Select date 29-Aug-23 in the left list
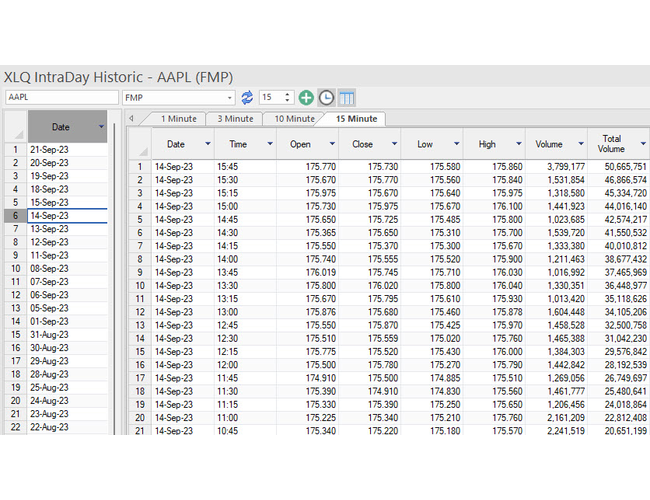The image size is (650, 500). [x=67, y=361]
